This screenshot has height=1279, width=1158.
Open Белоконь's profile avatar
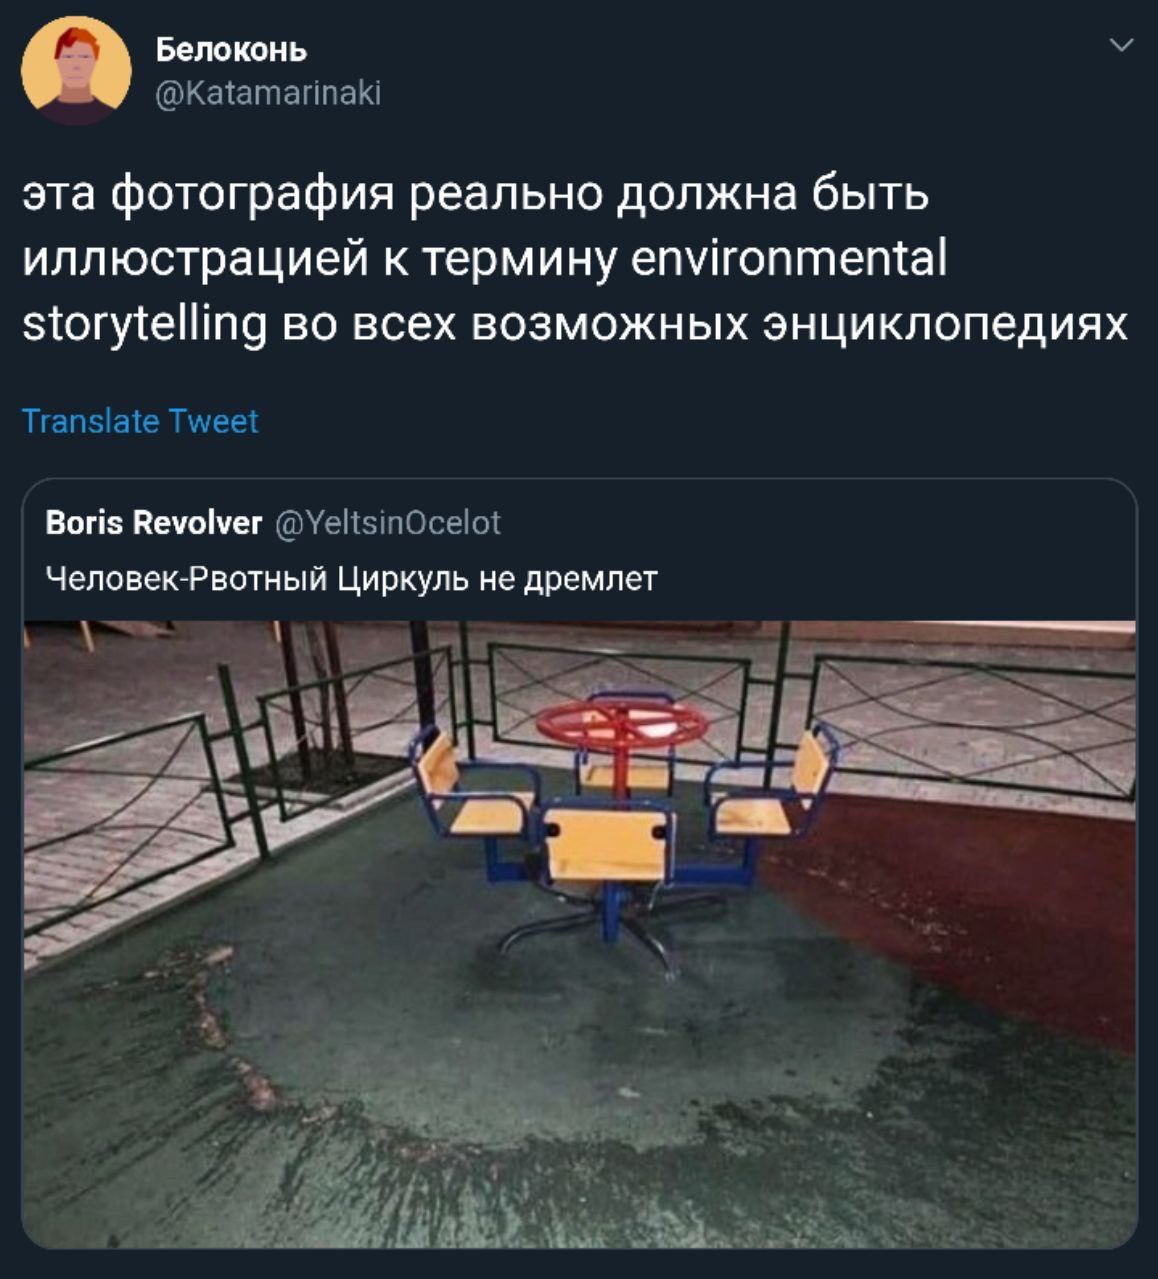(76, 70)
